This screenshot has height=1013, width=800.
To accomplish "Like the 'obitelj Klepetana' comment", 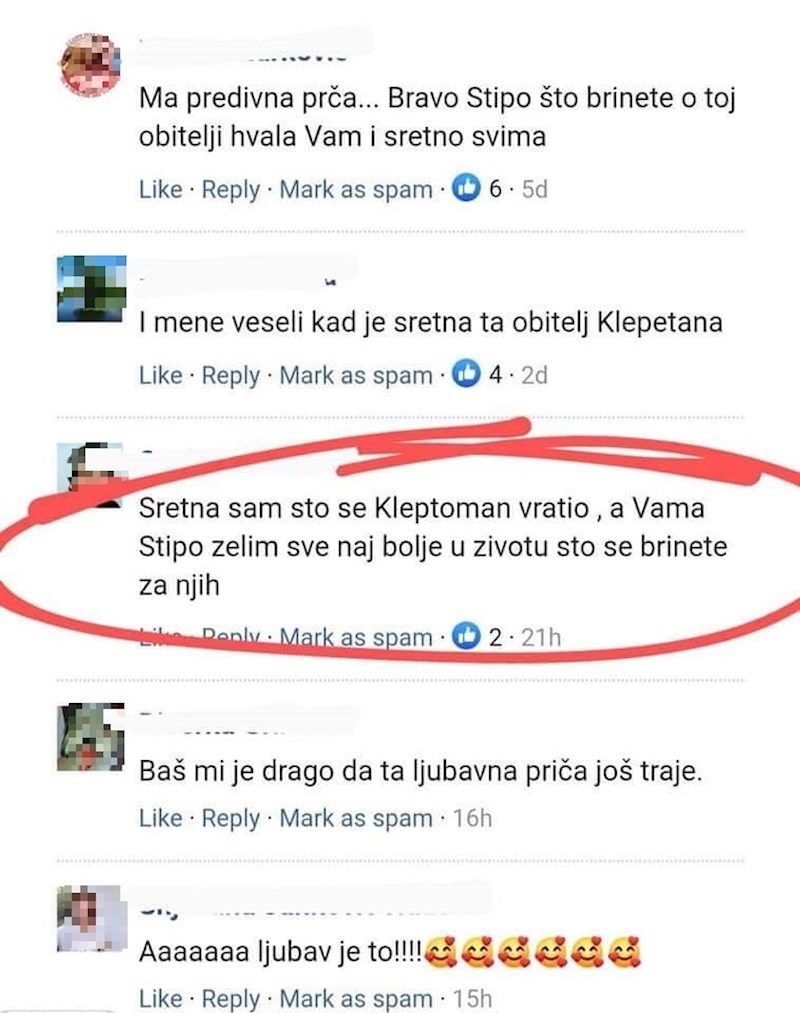I will point(160,375).
